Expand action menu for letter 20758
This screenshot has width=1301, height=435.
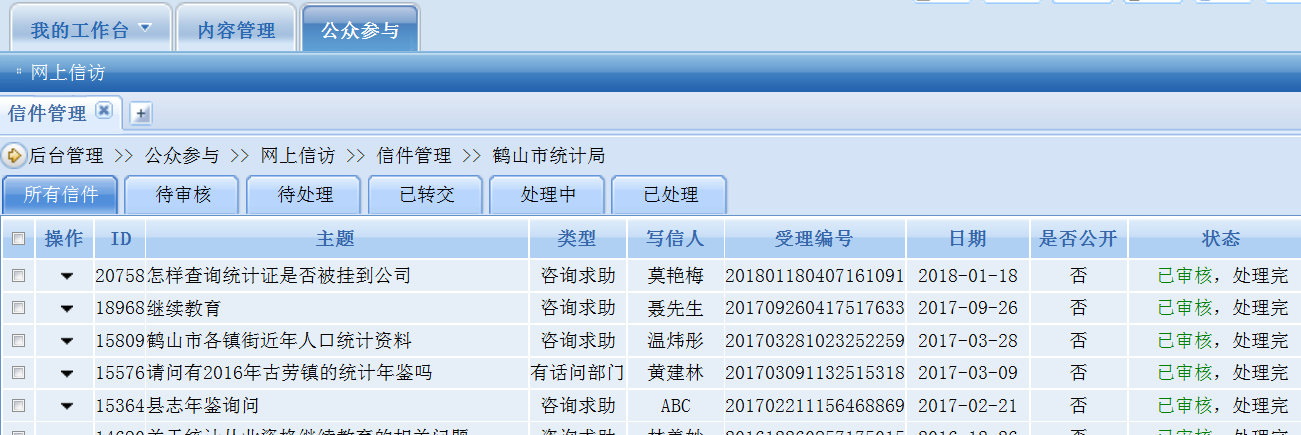pyautogui.click(x=67, y=276)
